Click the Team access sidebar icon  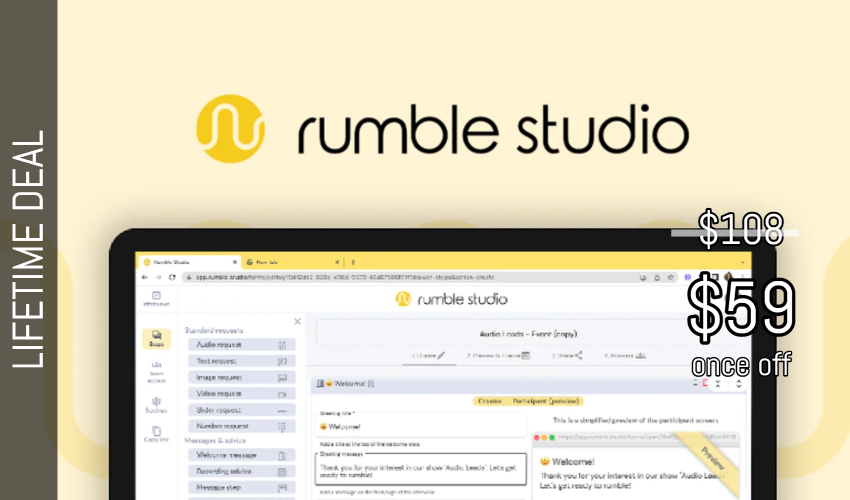point(156,373)
